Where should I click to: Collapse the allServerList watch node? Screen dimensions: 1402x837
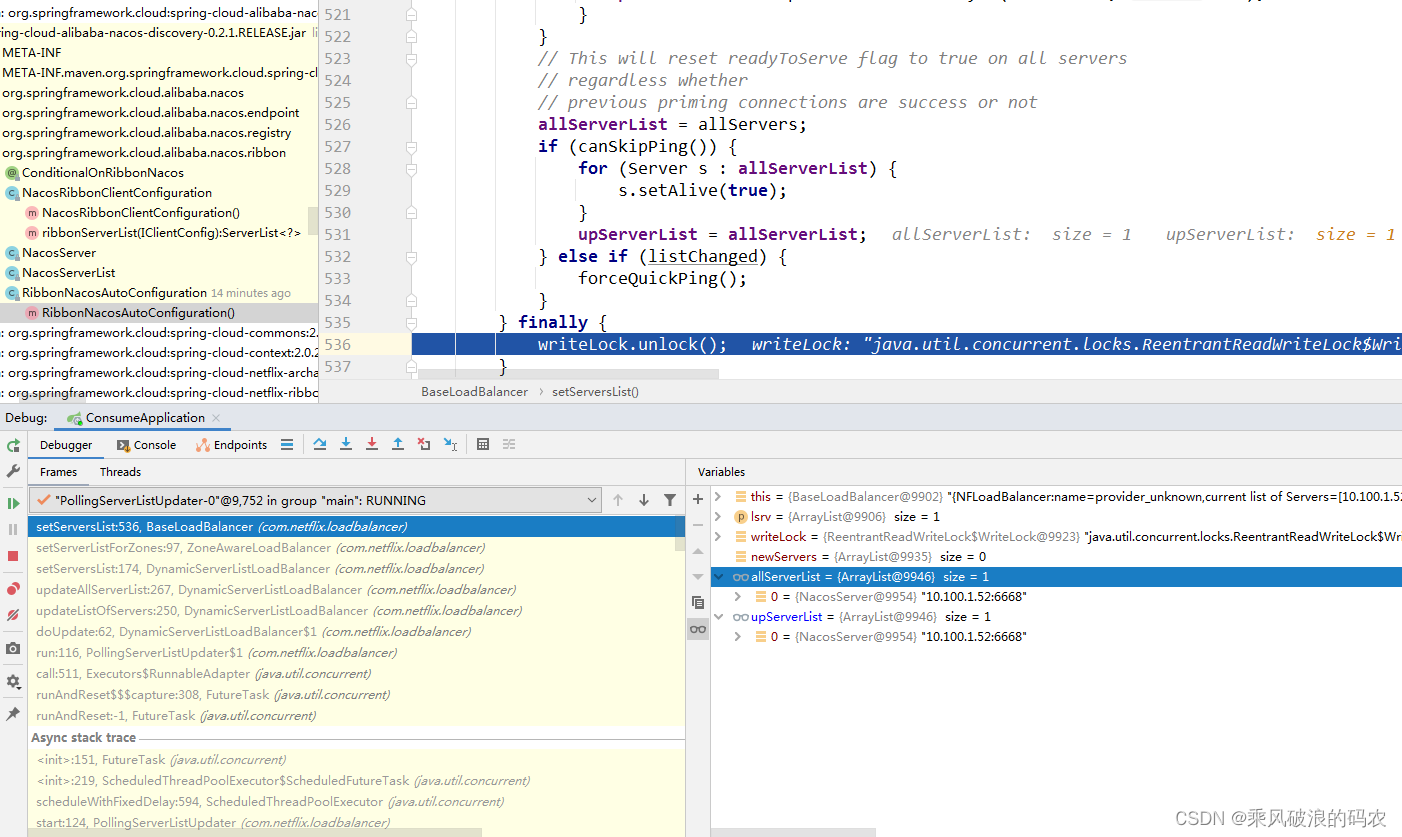[718, 576]
